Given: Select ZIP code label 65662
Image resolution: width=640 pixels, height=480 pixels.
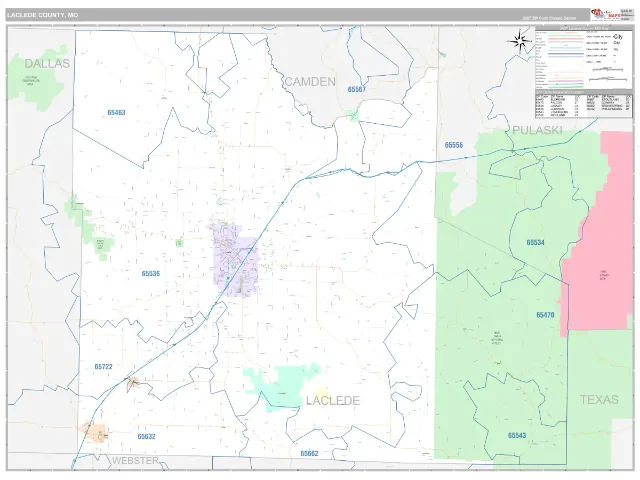Looking at the screenshot, I should pos(309,453).
